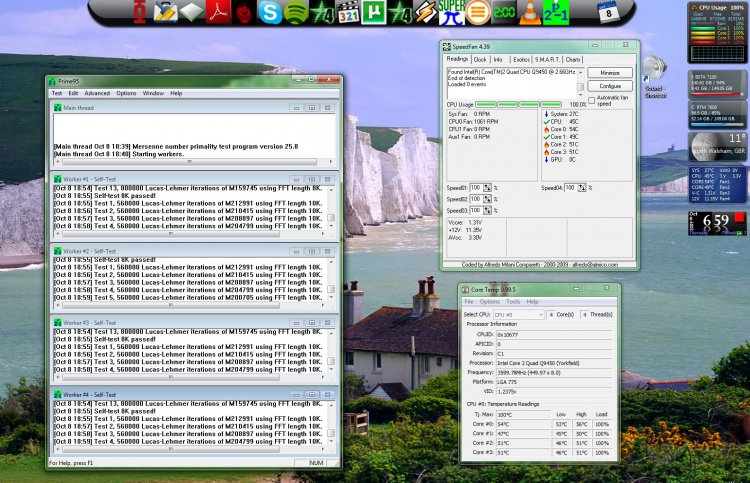Image resolution: width=750 pixels, height=483 pixels.
Task: Adjust the Speed03 spinner arrows
Action: [487, 210]
